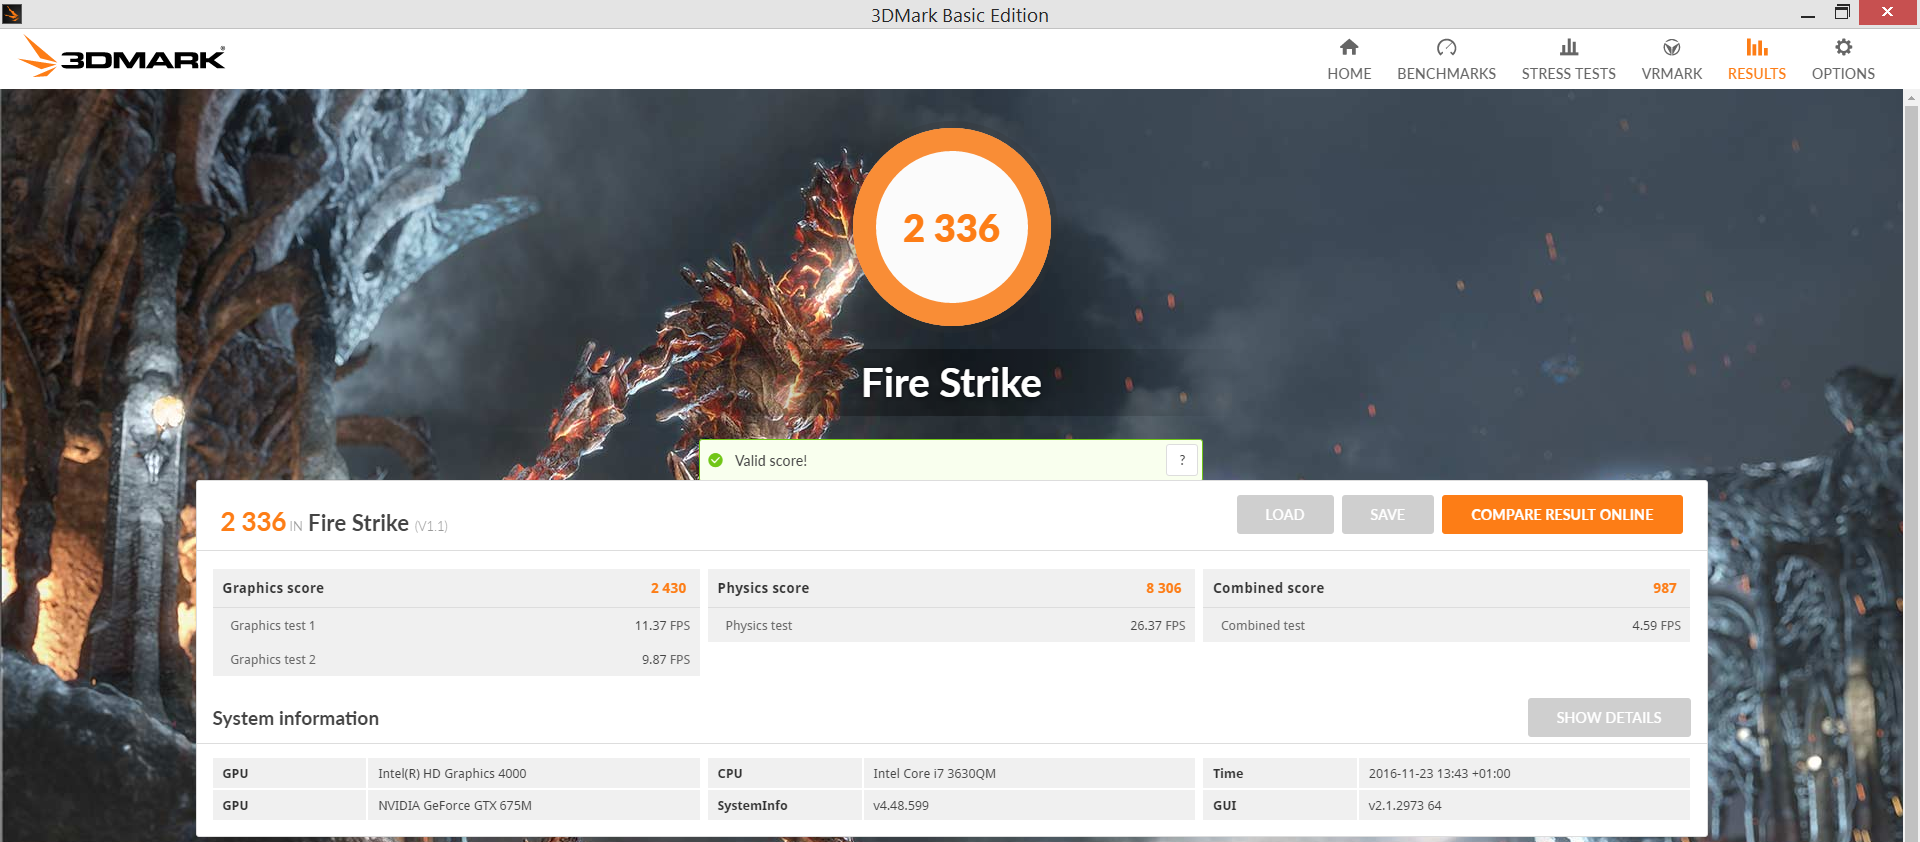Click the 3DMark Basic Edition window title

[960, 15]
